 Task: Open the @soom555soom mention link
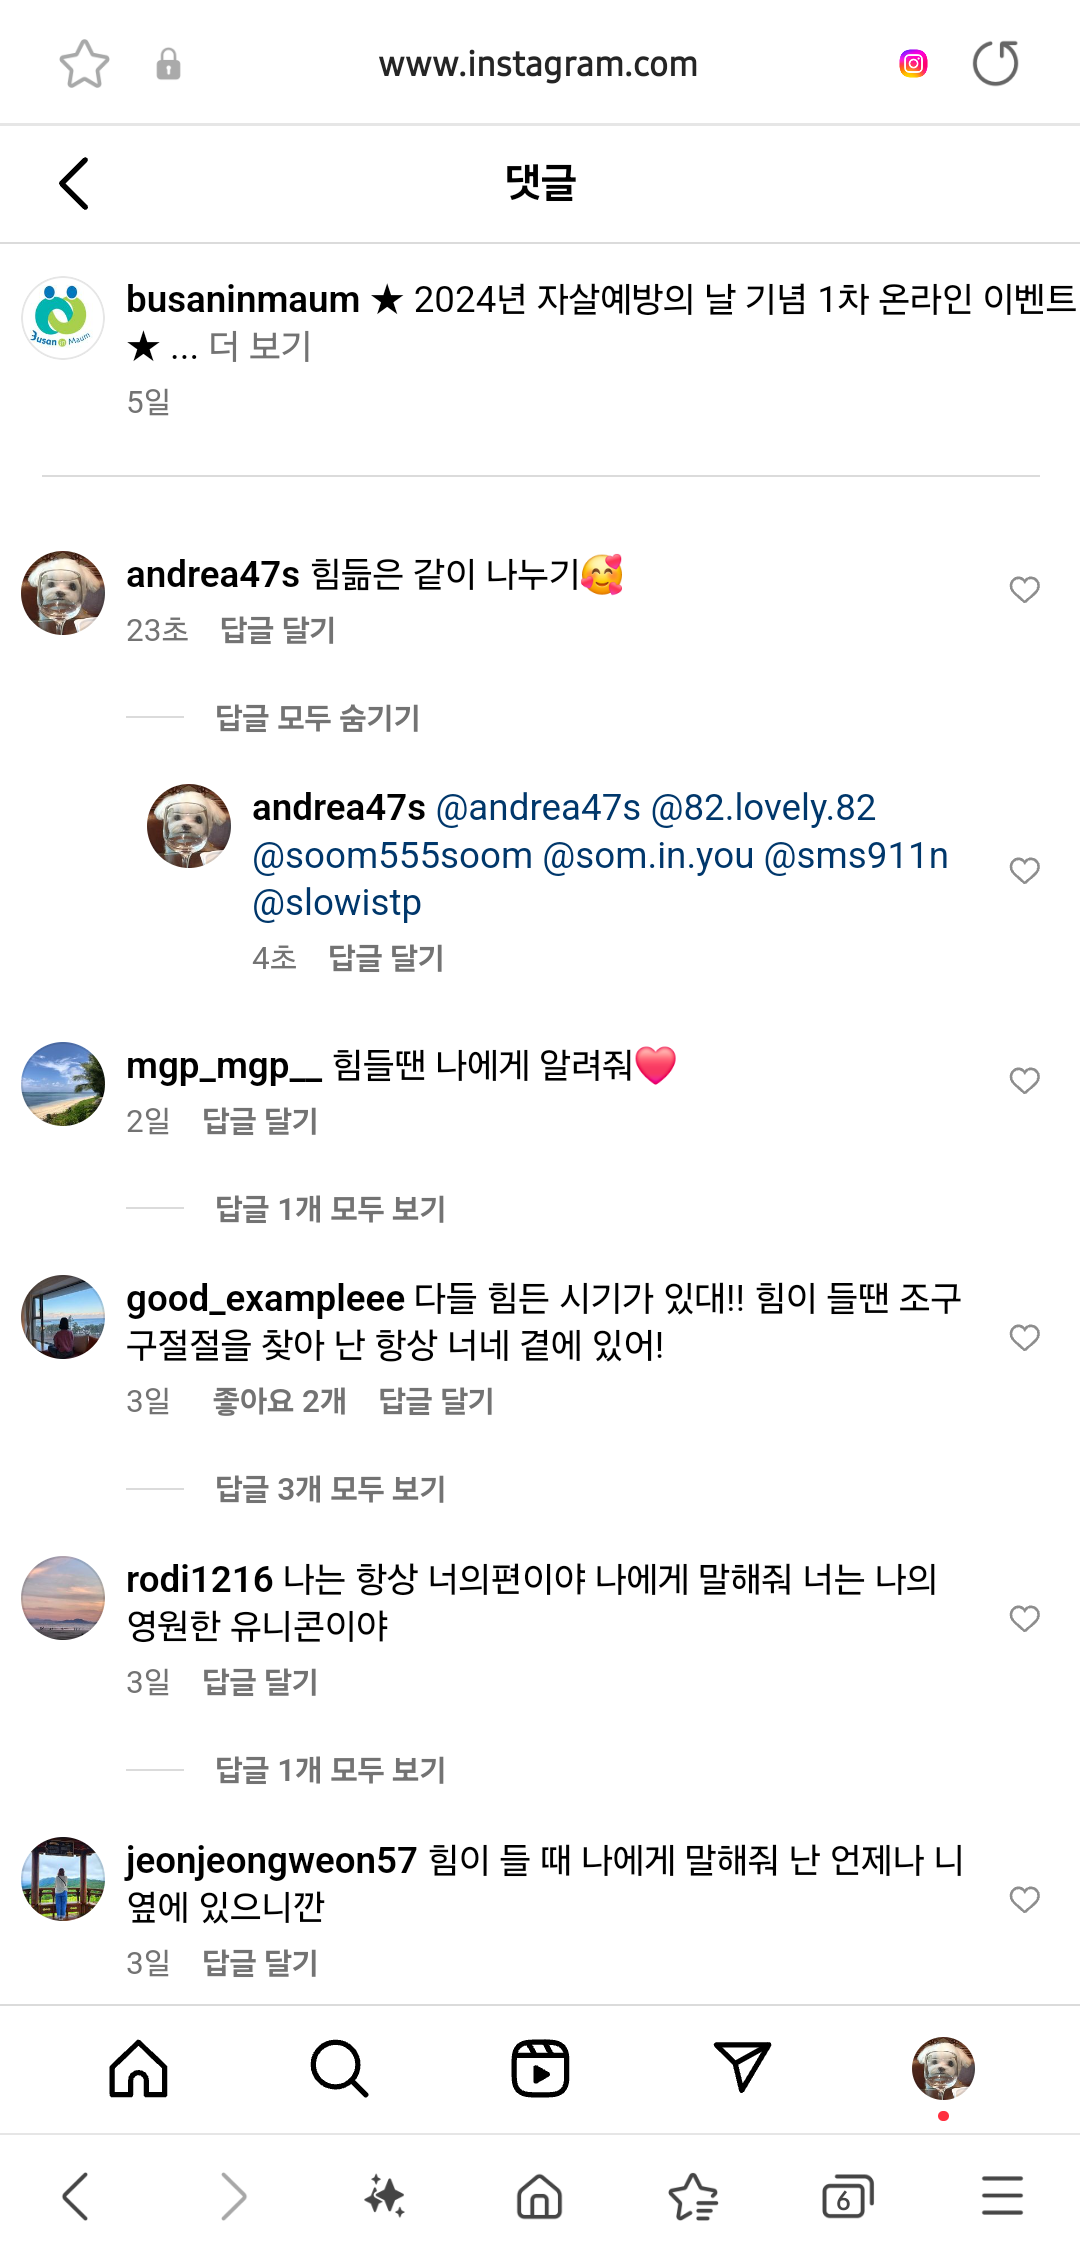click(x=392, y=856)
